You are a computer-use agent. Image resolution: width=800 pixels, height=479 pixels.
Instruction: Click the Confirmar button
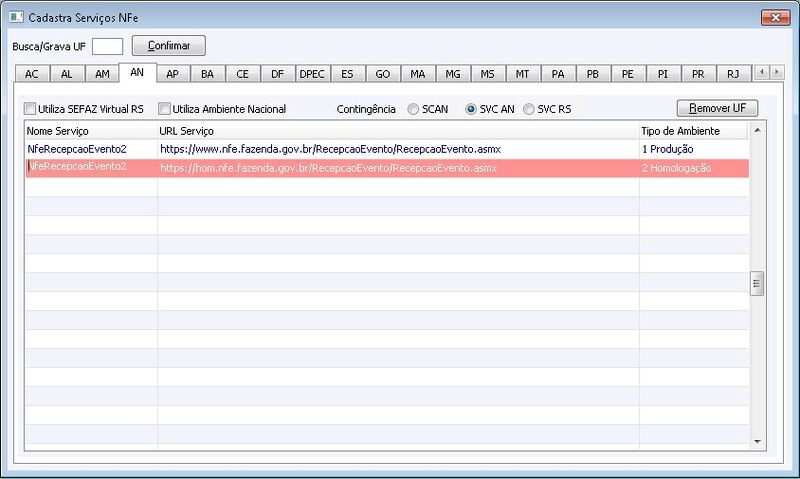(169, 45)
